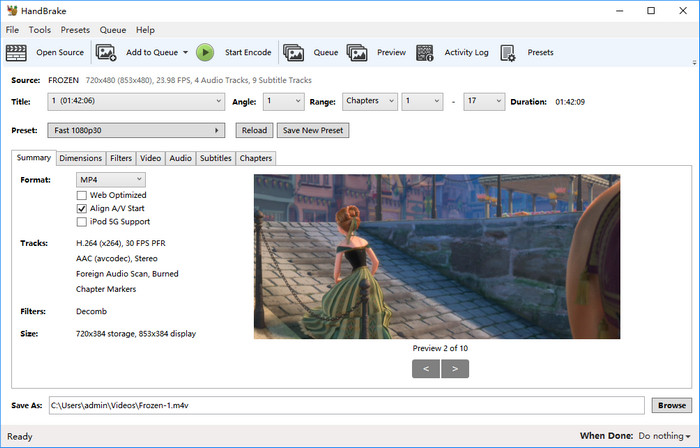The image size is (700, 448).
Task: Open the Fast 1080p30 preset selector
Action: [x=136, y=130]
